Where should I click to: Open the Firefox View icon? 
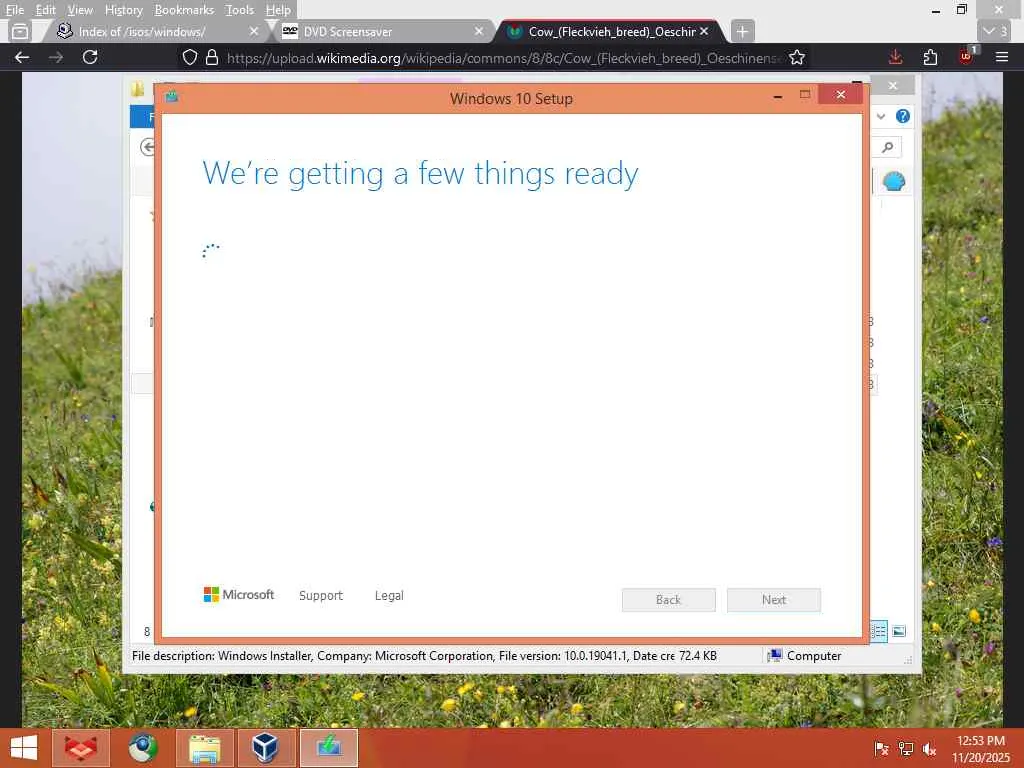click(20, 31)
